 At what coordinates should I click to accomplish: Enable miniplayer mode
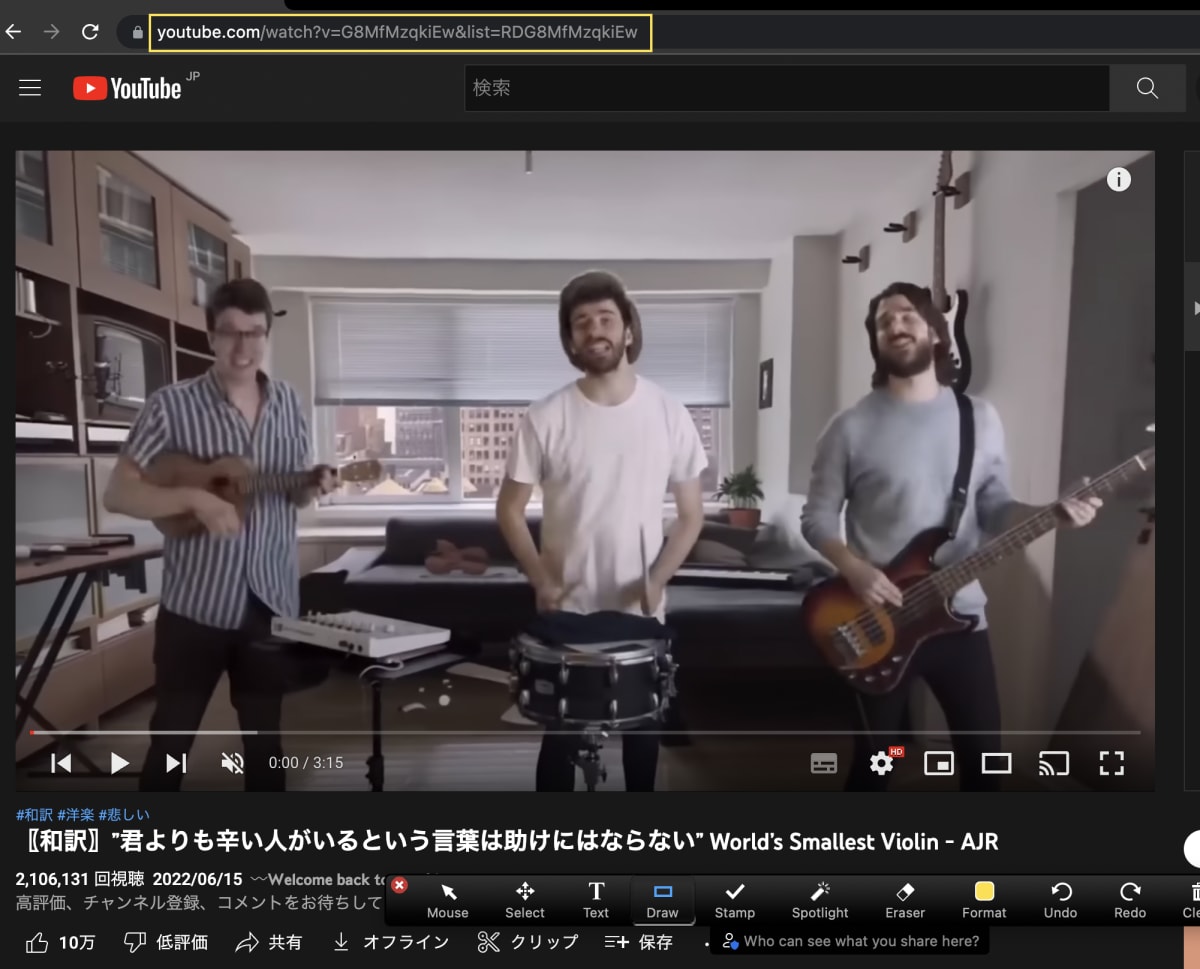(939, 764)
